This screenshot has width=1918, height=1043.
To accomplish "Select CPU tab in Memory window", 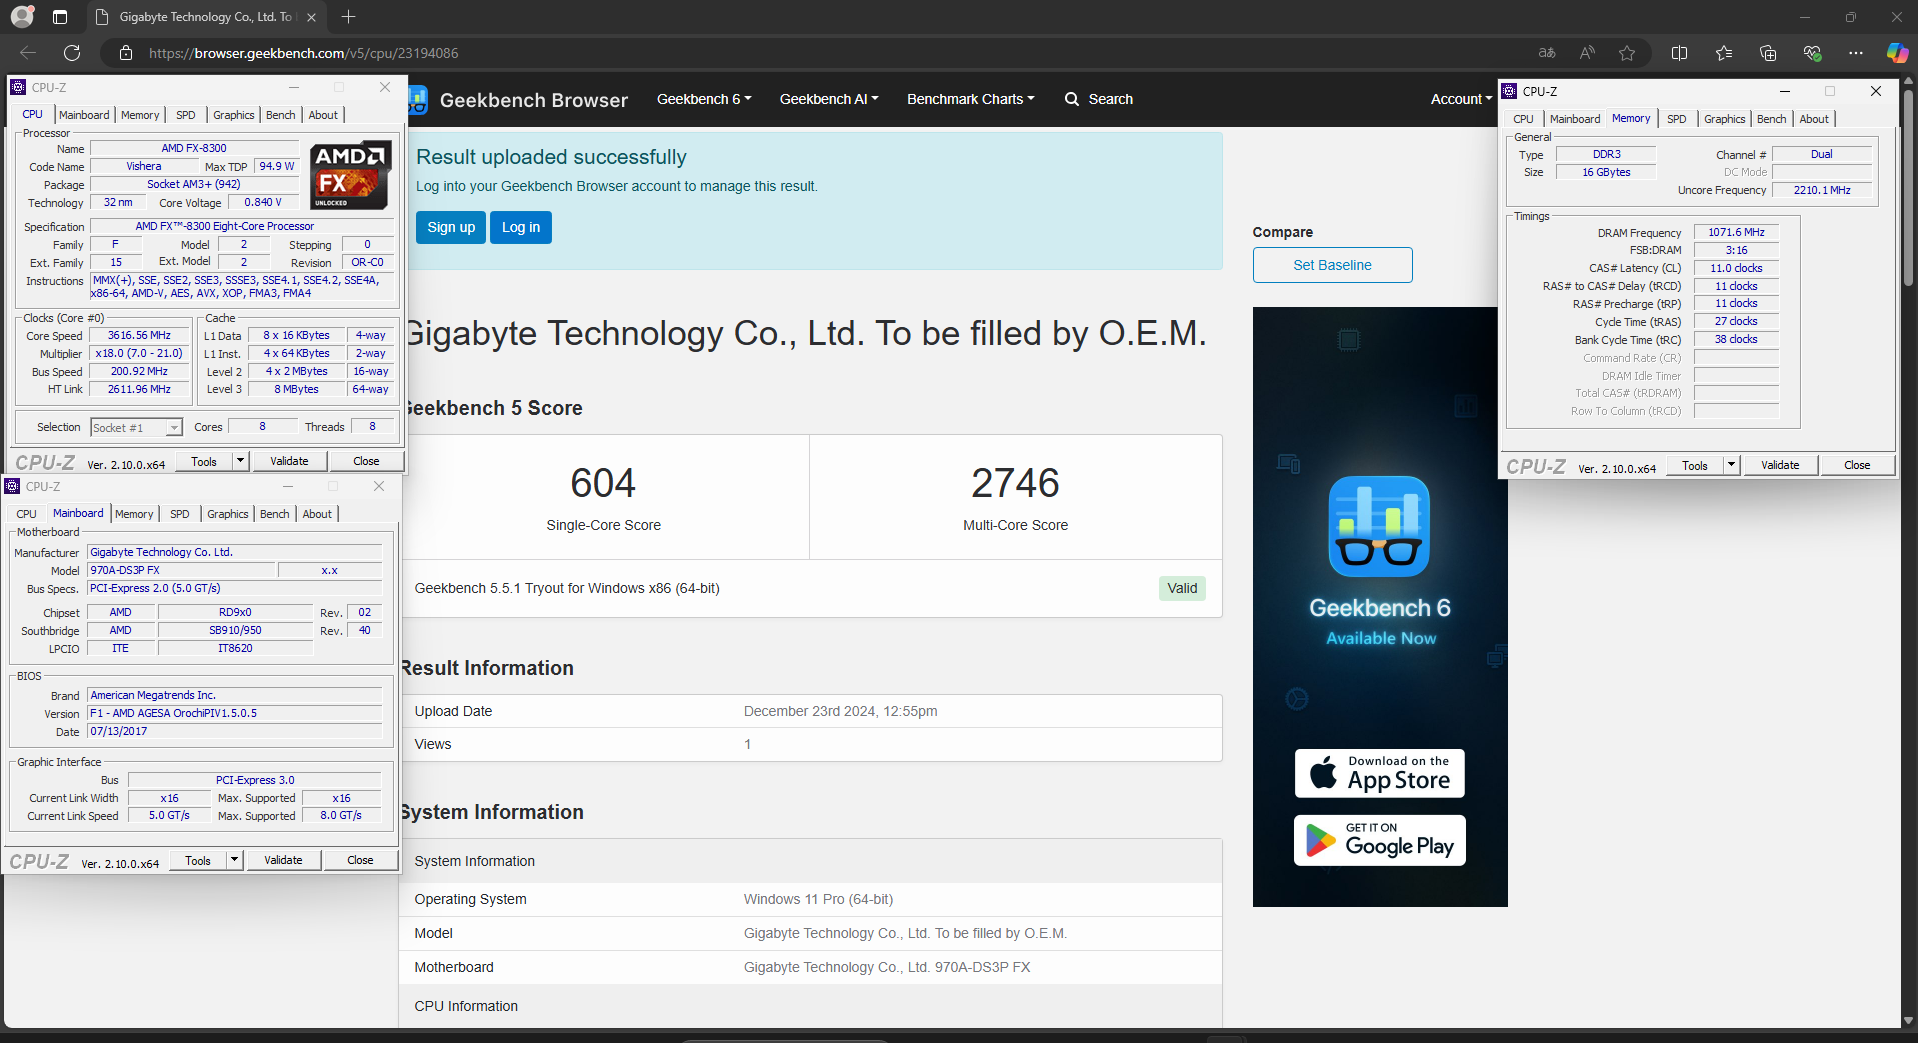I will (1523, 119).
